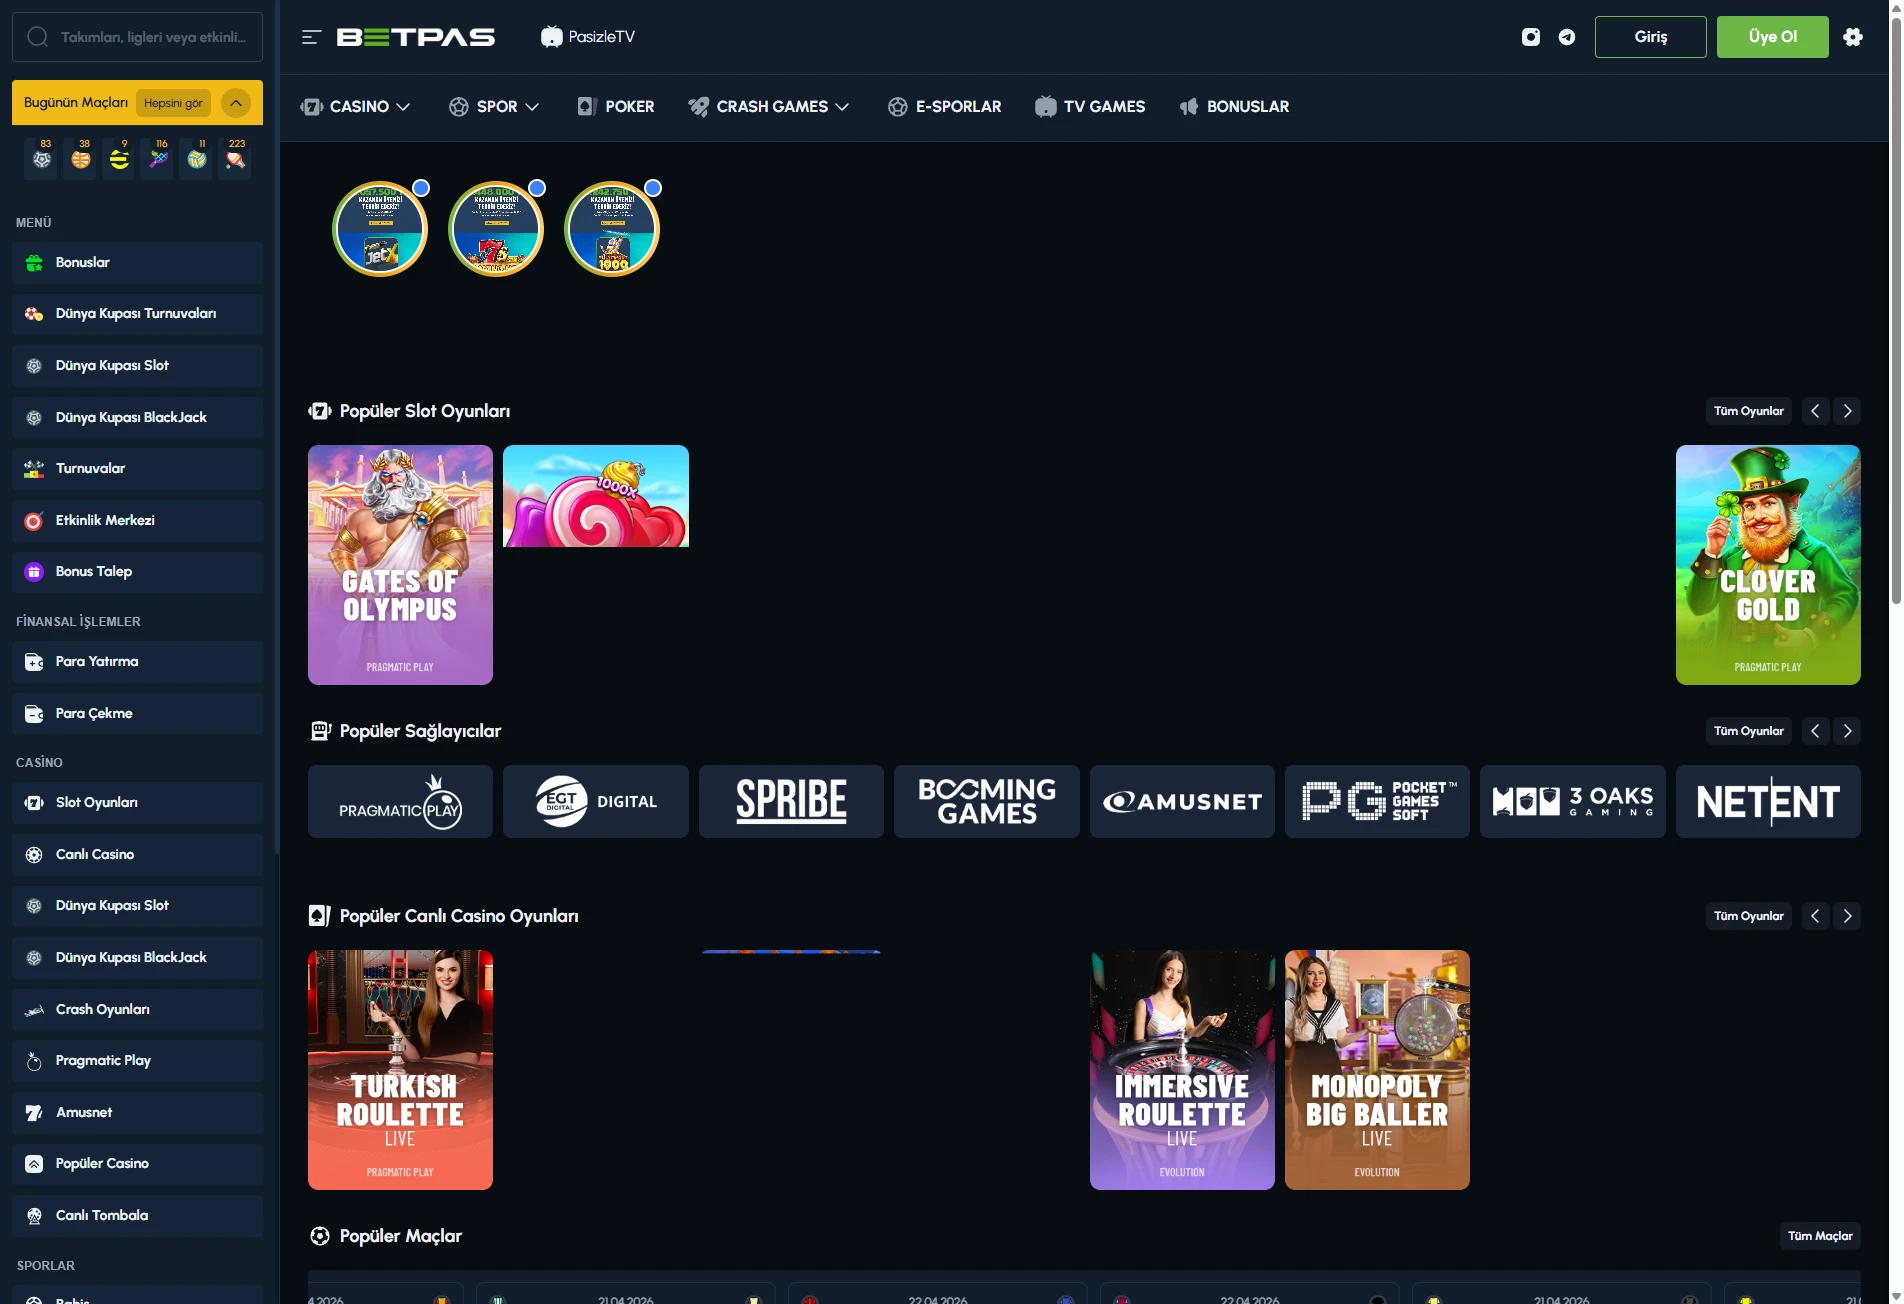Open the E-SPORLAR navigation item
1904x1304 pixels.
click(944, 107)
